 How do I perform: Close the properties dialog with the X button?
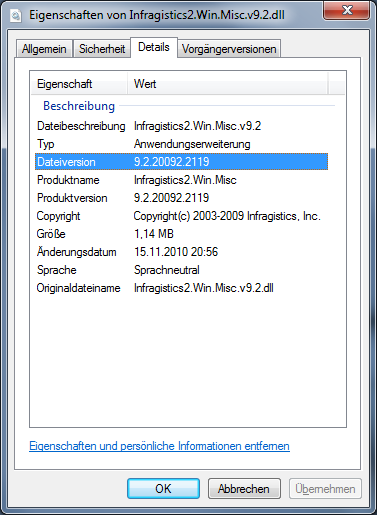point(347,10)
